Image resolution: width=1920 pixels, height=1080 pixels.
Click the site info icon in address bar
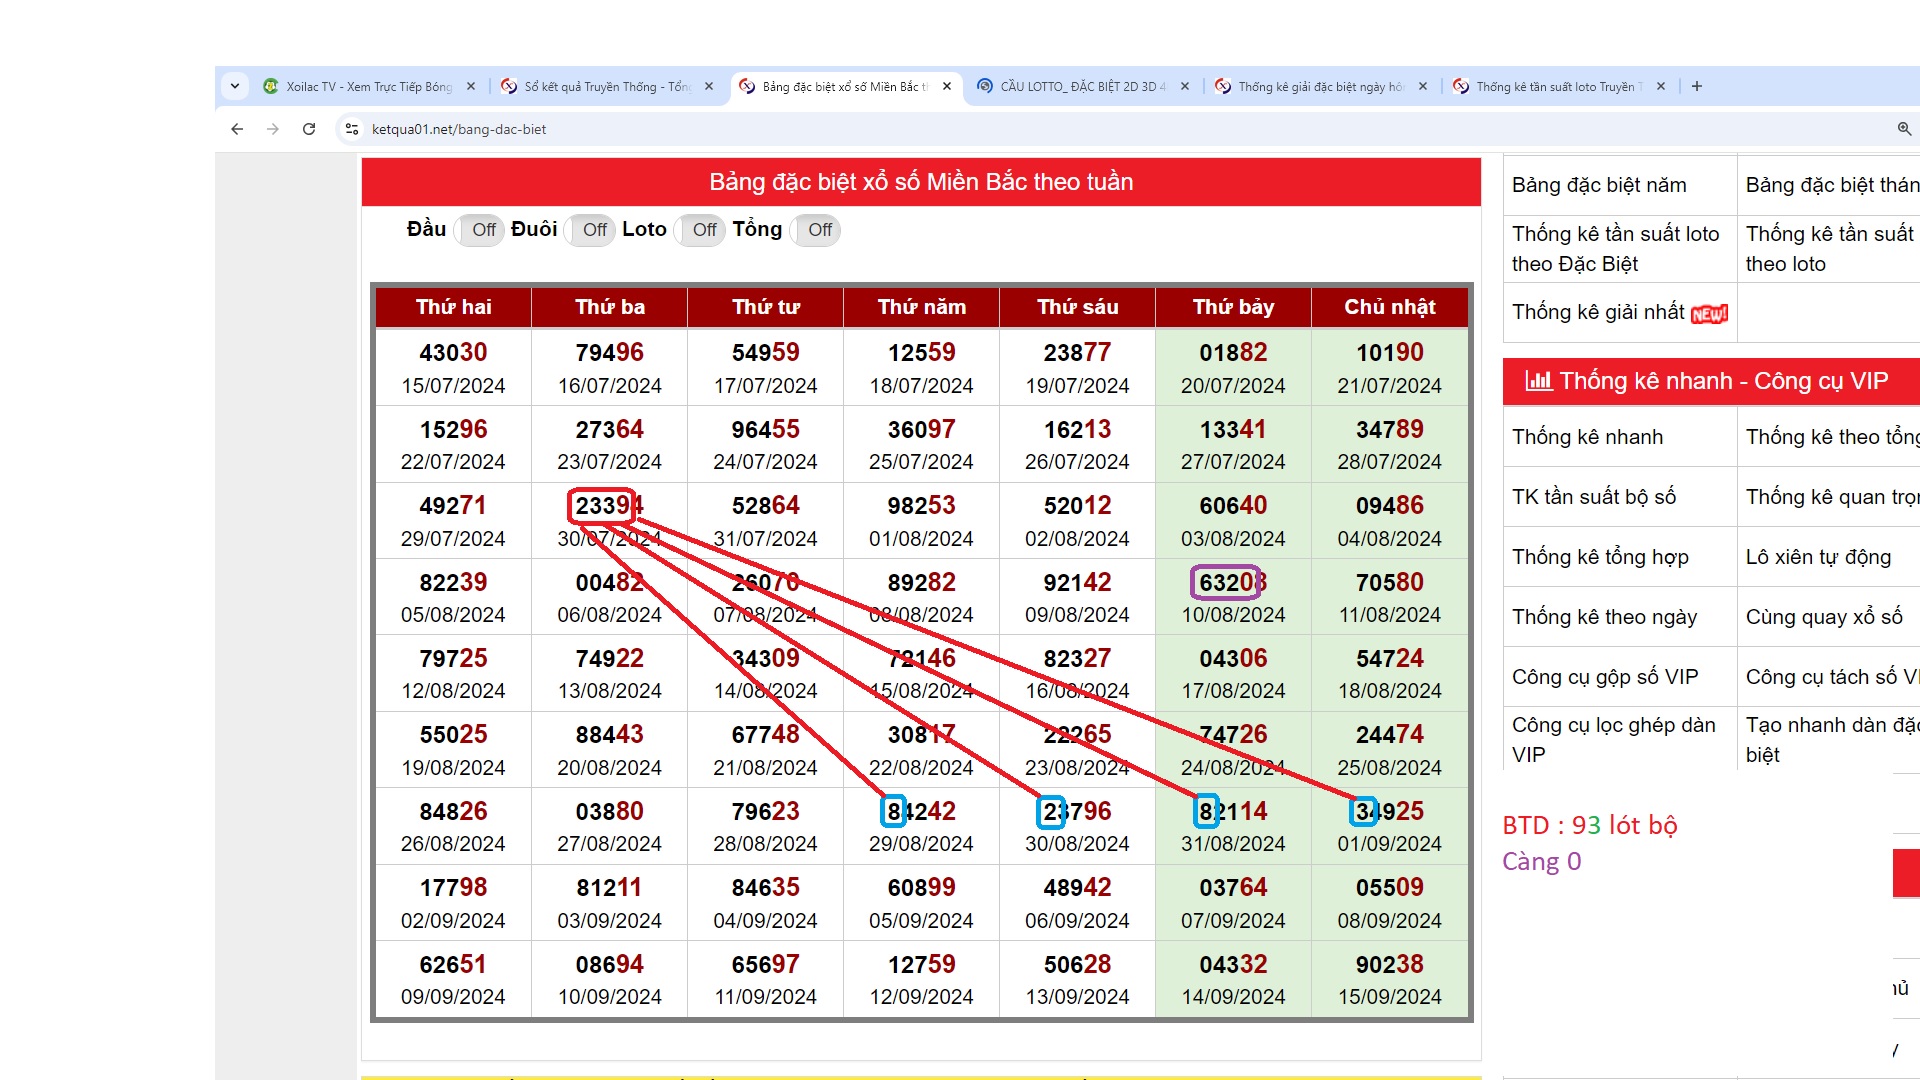pyautogui.click(x=352, y=129)
